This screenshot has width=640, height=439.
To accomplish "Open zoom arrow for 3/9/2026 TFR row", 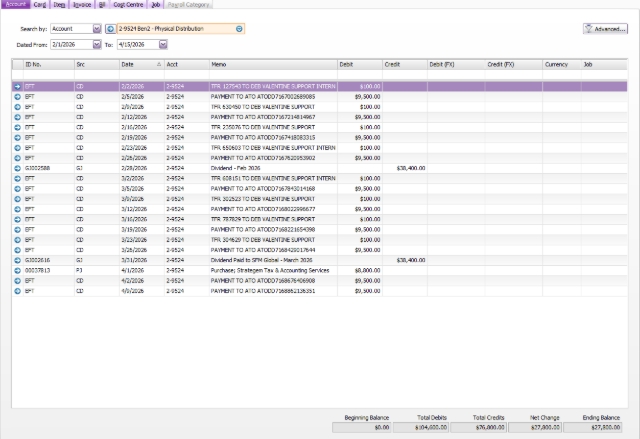I will [17, 199].
